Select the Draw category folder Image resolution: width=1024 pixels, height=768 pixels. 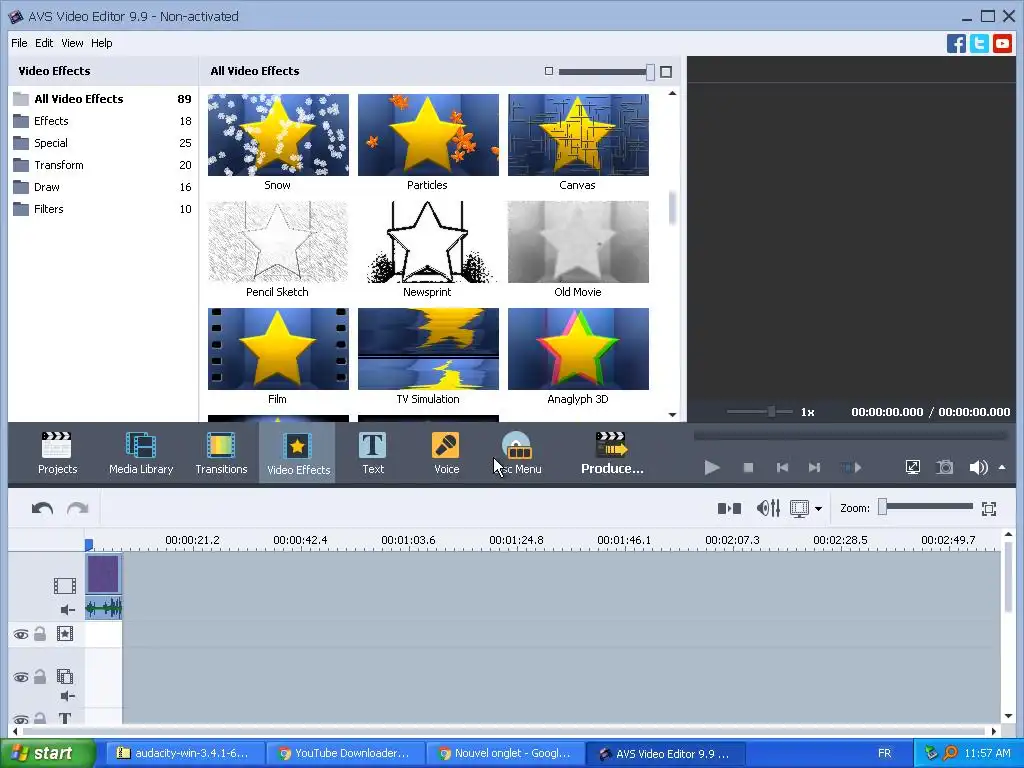pyautogui.click(x=103, y=187)
